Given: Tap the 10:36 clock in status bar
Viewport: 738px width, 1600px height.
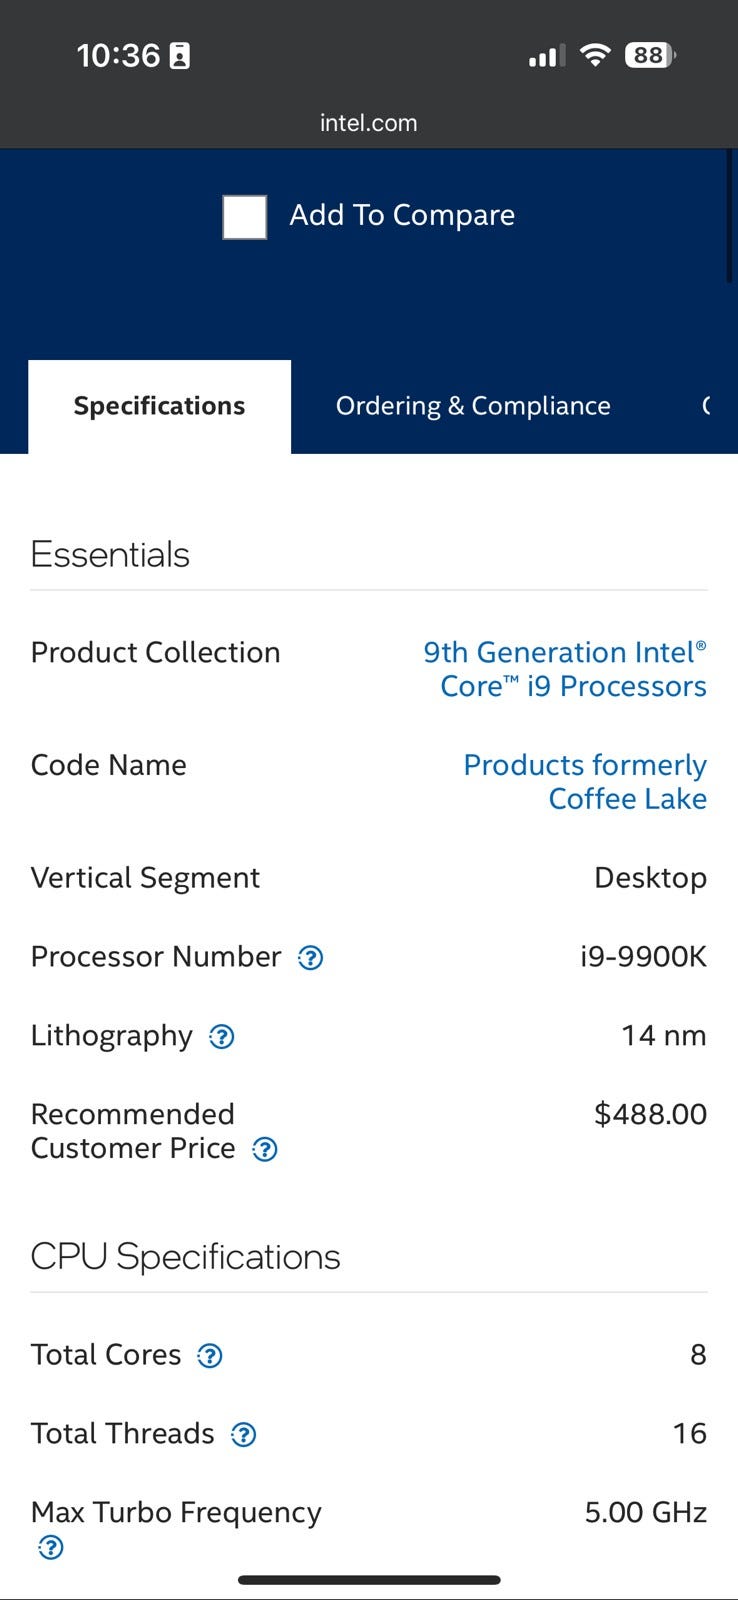Looking at the screenshot, I should click(118, 55).
